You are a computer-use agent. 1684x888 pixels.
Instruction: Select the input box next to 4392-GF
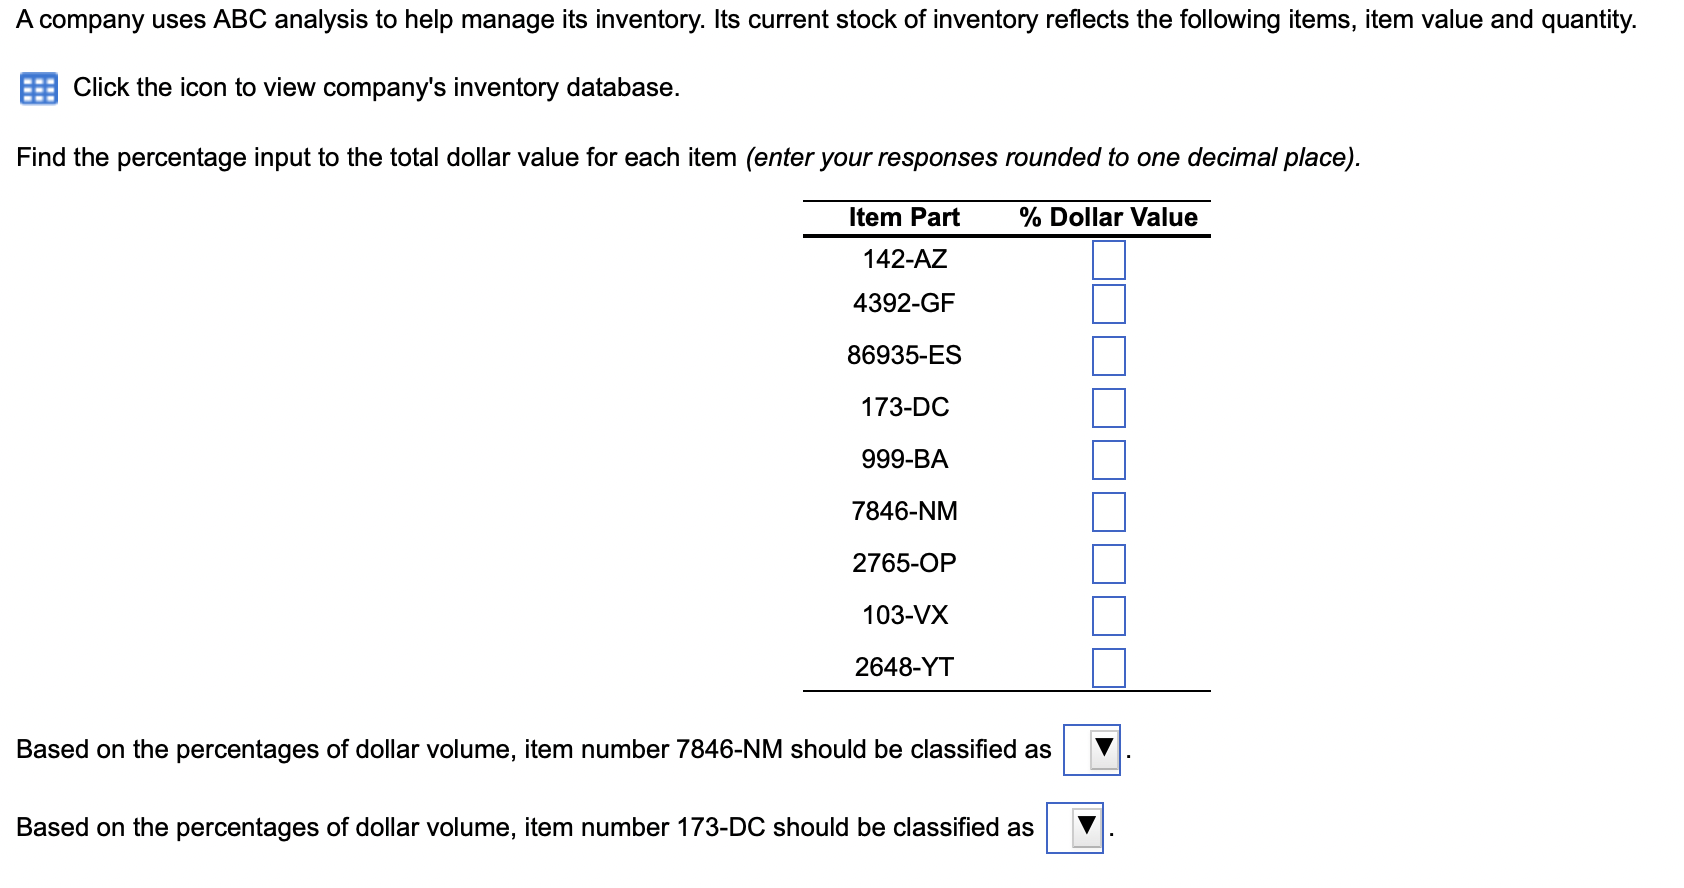click(x=1109, y=304)
